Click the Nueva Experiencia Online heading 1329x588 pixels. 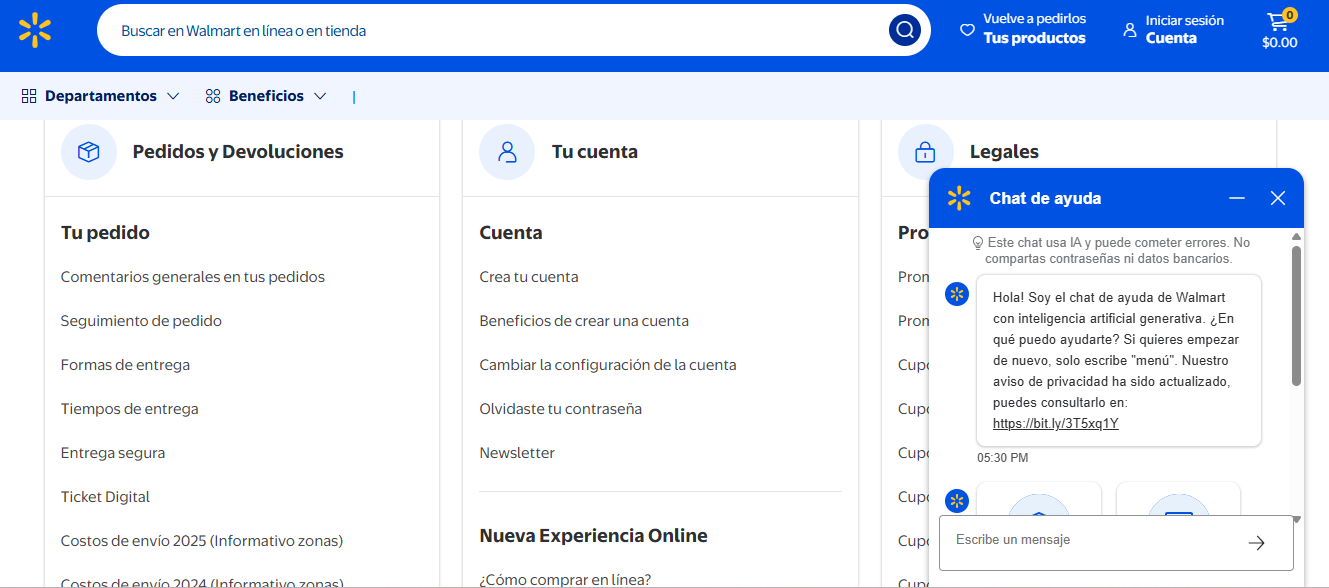click(x=593, y=536)
